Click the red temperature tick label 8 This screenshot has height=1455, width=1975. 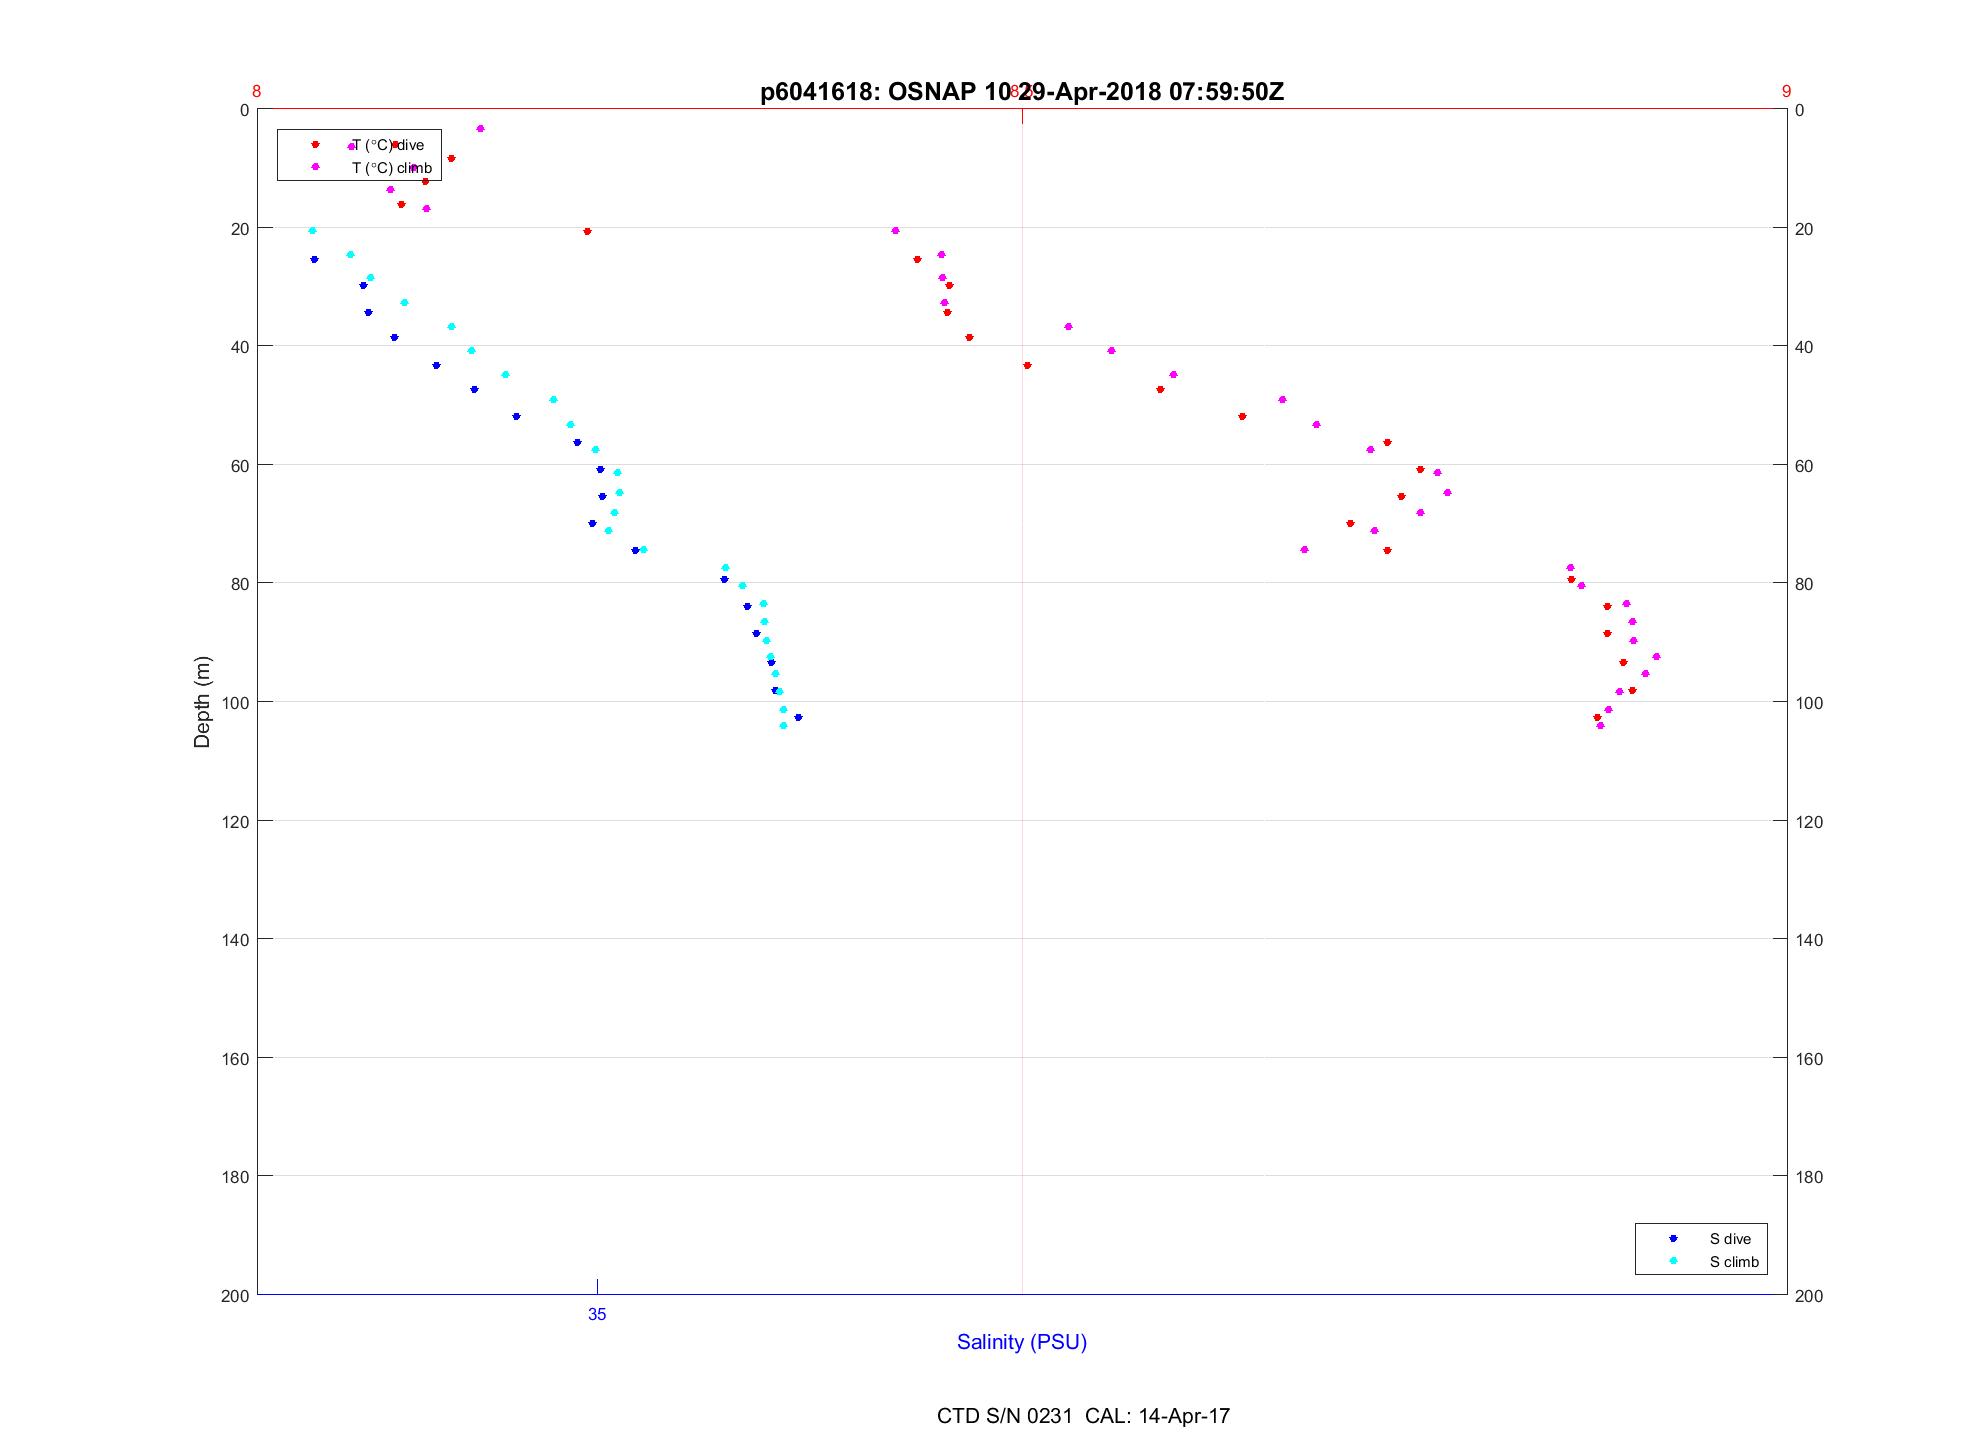click(x=257, y=92)
